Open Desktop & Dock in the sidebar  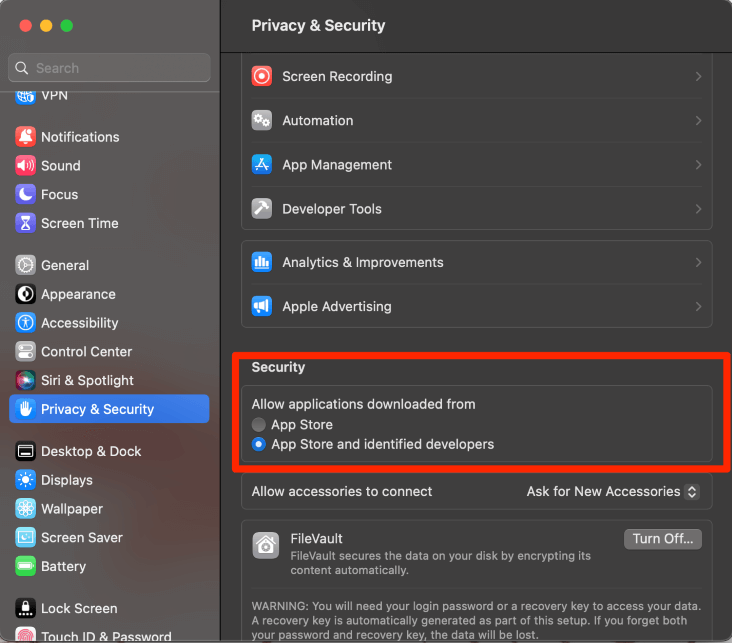click(x=90, y=451)
